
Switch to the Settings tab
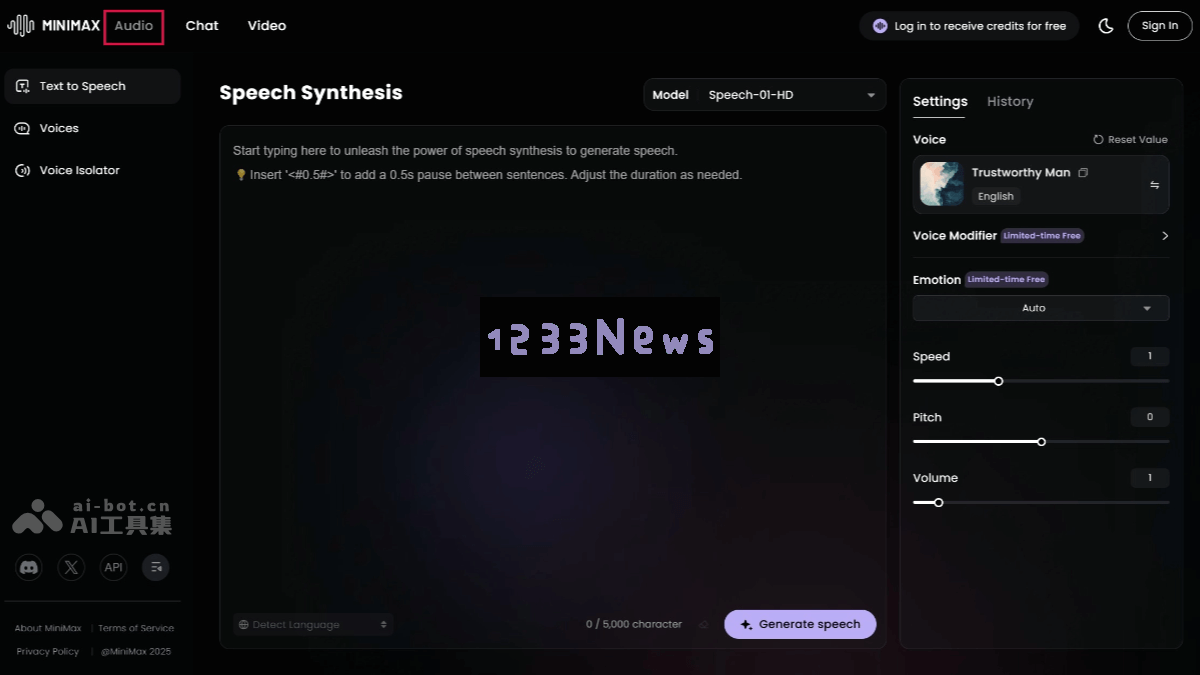pyautogui.click(x=940, y=101)
